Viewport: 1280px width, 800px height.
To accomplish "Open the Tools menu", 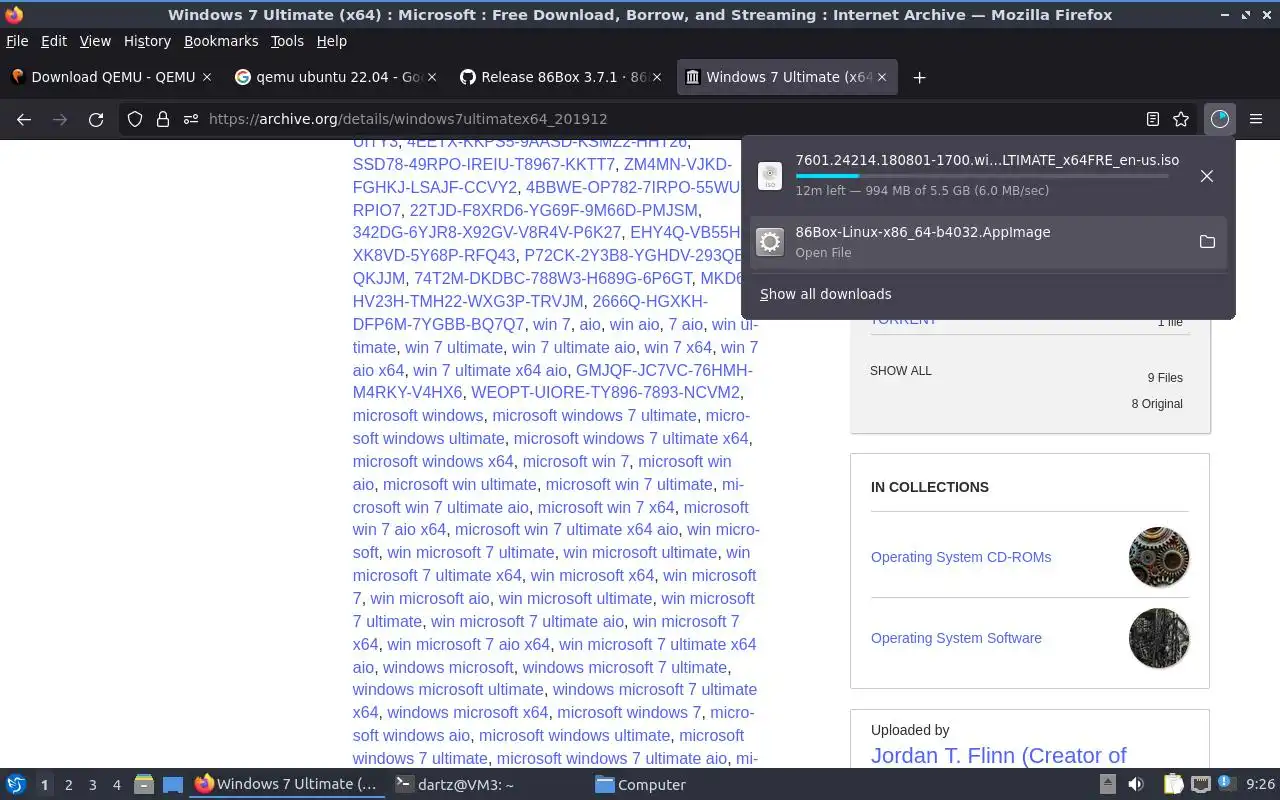I will [287, 41].
